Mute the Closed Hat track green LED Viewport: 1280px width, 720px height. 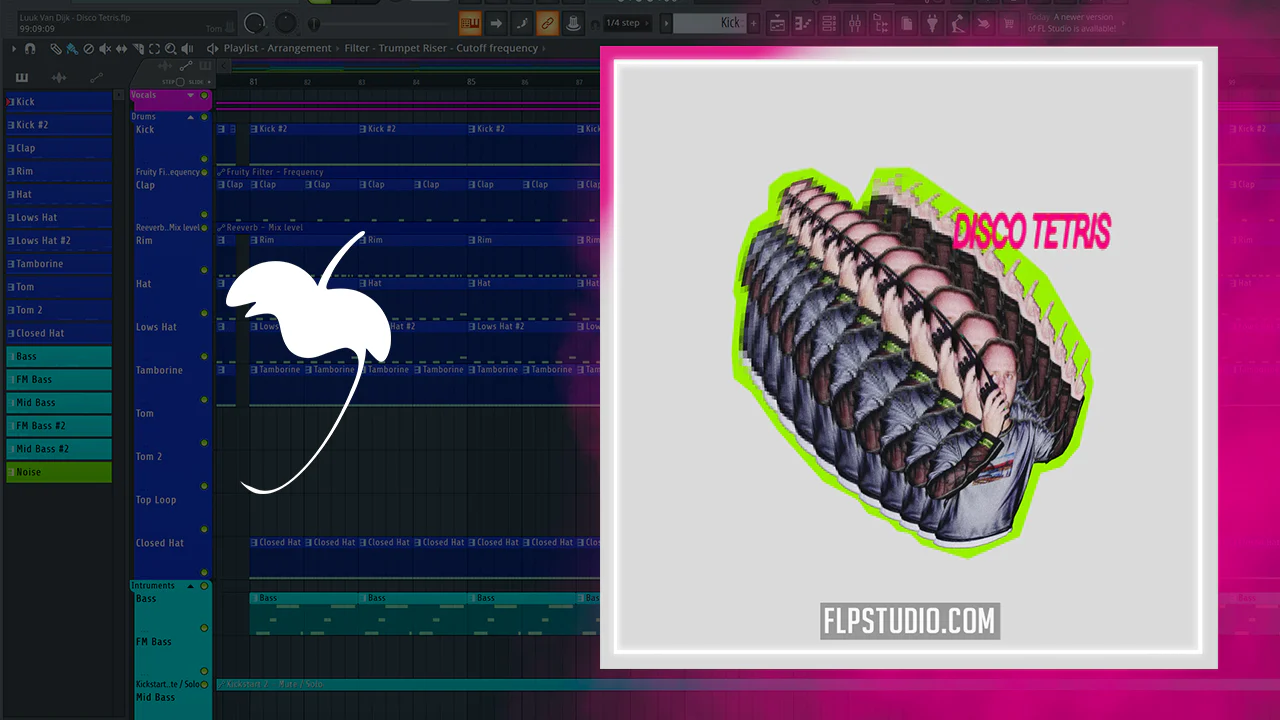click(x=204, y=573)
